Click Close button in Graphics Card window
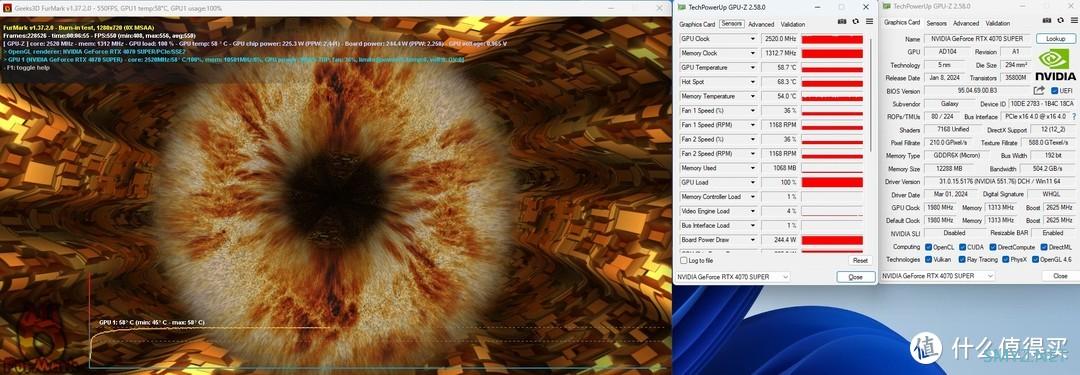 [1060, 276]
